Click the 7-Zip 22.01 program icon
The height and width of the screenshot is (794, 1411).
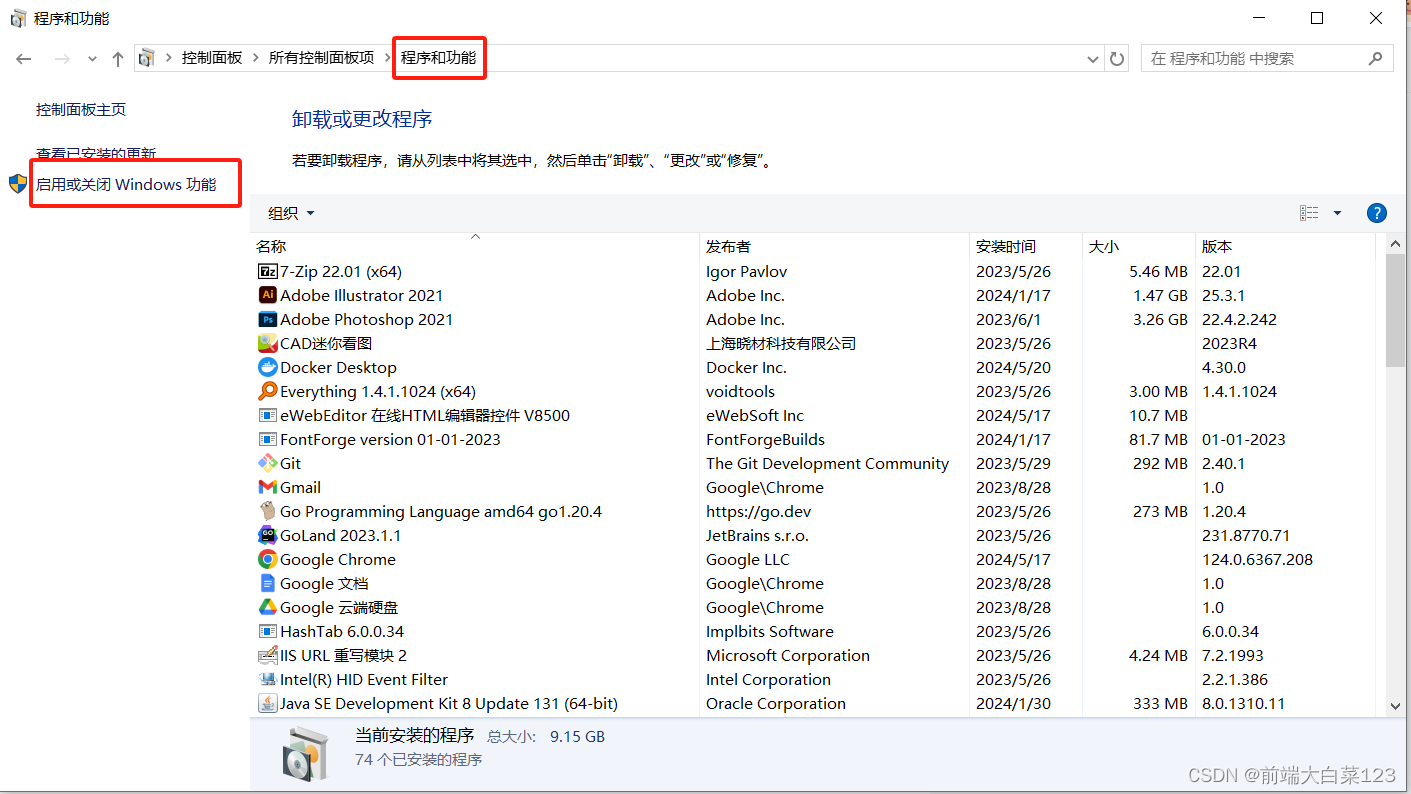267,271
